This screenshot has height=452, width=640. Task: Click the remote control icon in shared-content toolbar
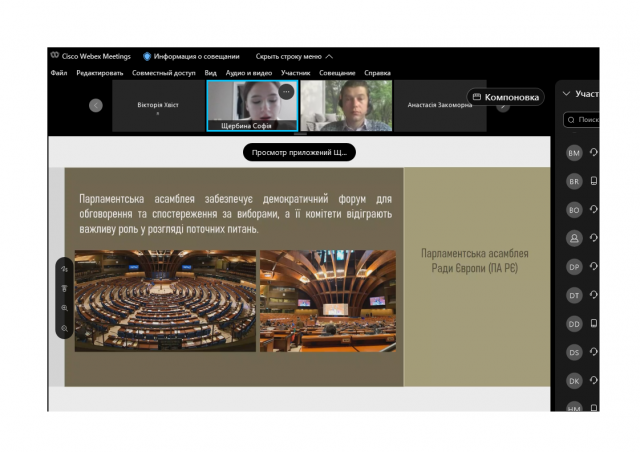[x=64, y=289]
